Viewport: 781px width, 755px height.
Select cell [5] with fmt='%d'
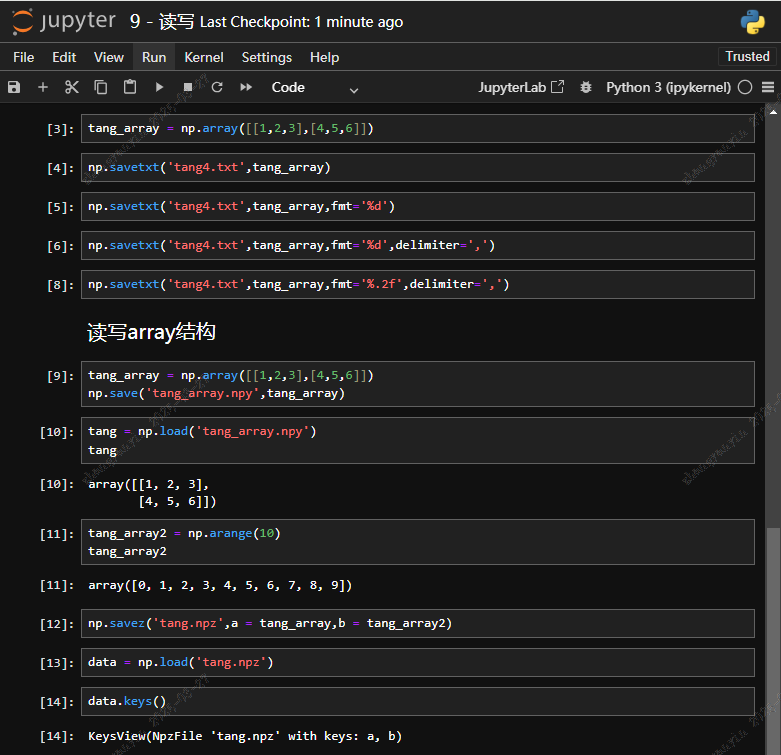417,206
